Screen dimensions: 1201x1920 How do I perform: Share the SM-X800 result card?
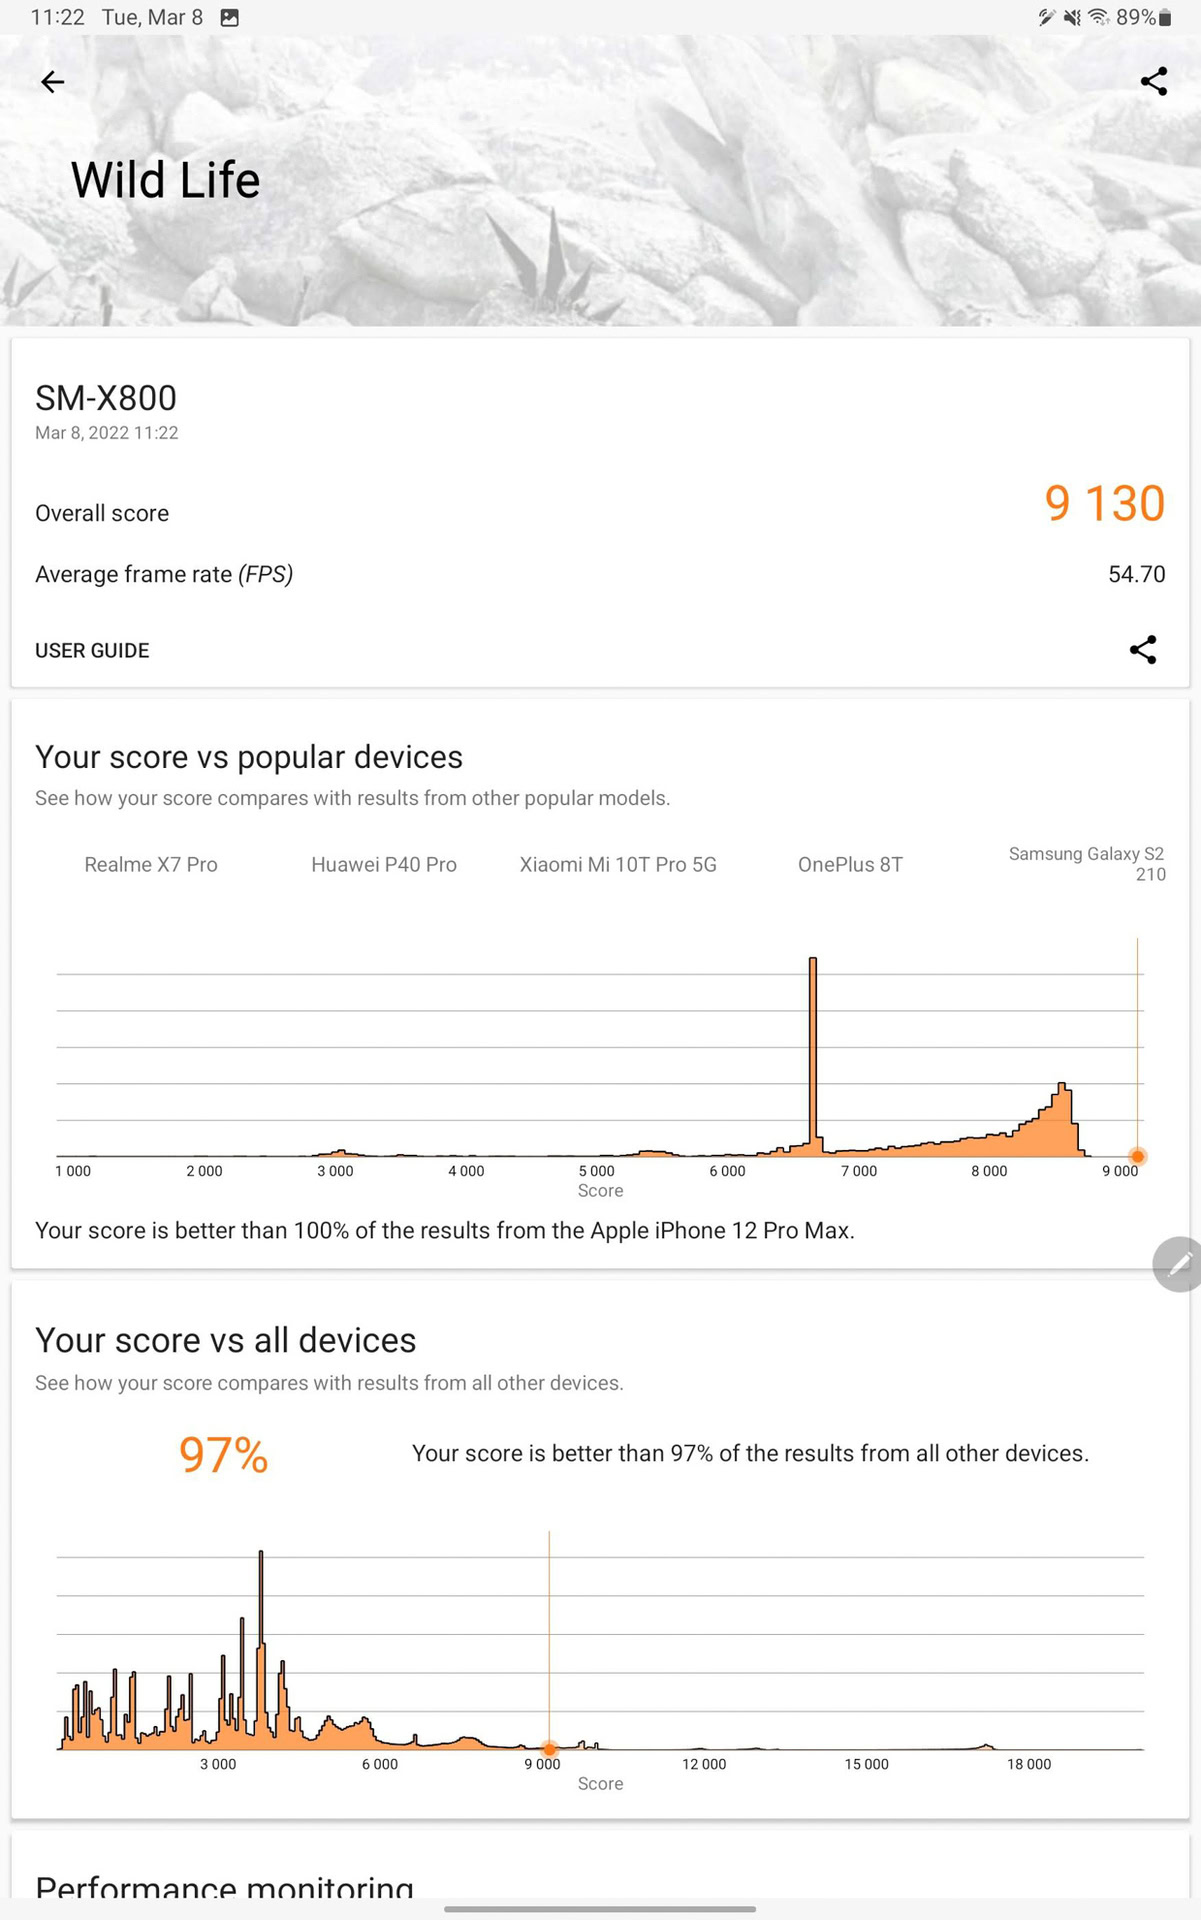point(1143,650)
